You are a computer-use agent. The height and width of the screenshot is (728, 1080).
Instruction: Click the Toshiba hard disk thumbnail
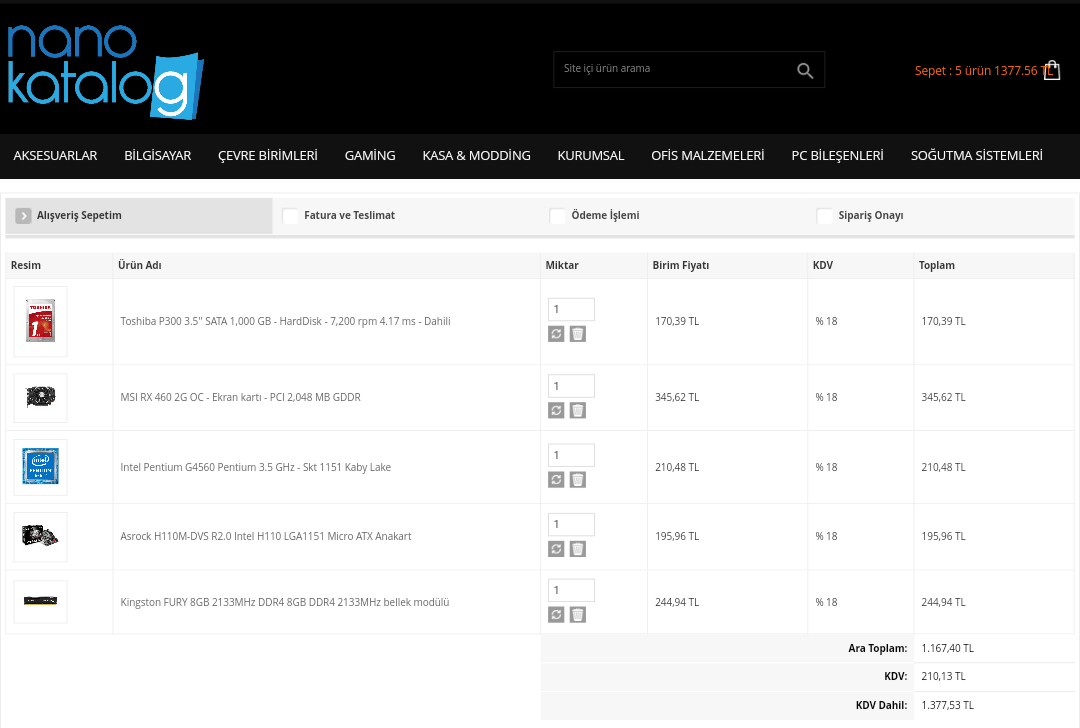click(41, 321)
